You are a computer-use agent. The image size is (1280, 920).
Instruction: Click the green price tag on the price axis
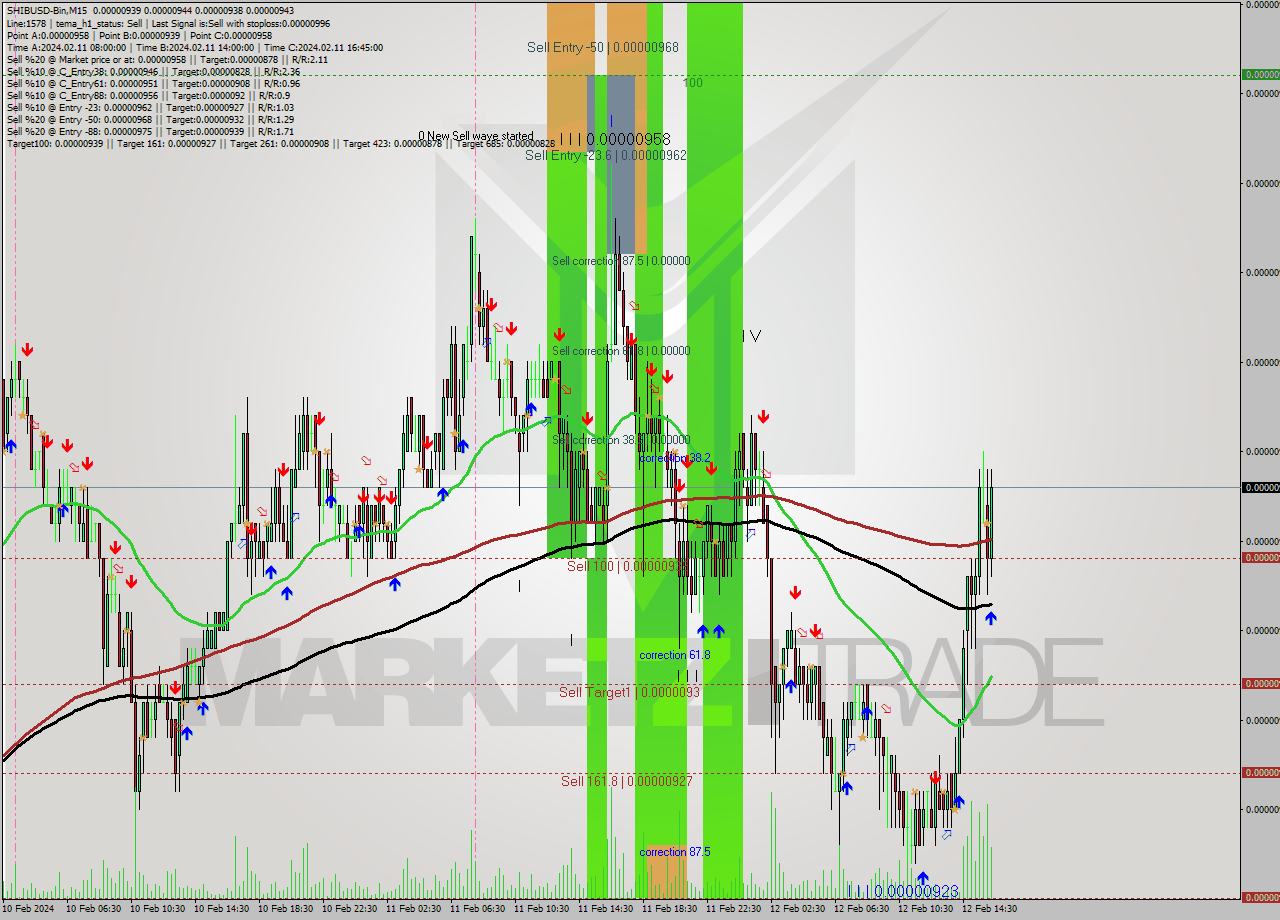(x=1260, y=74)
